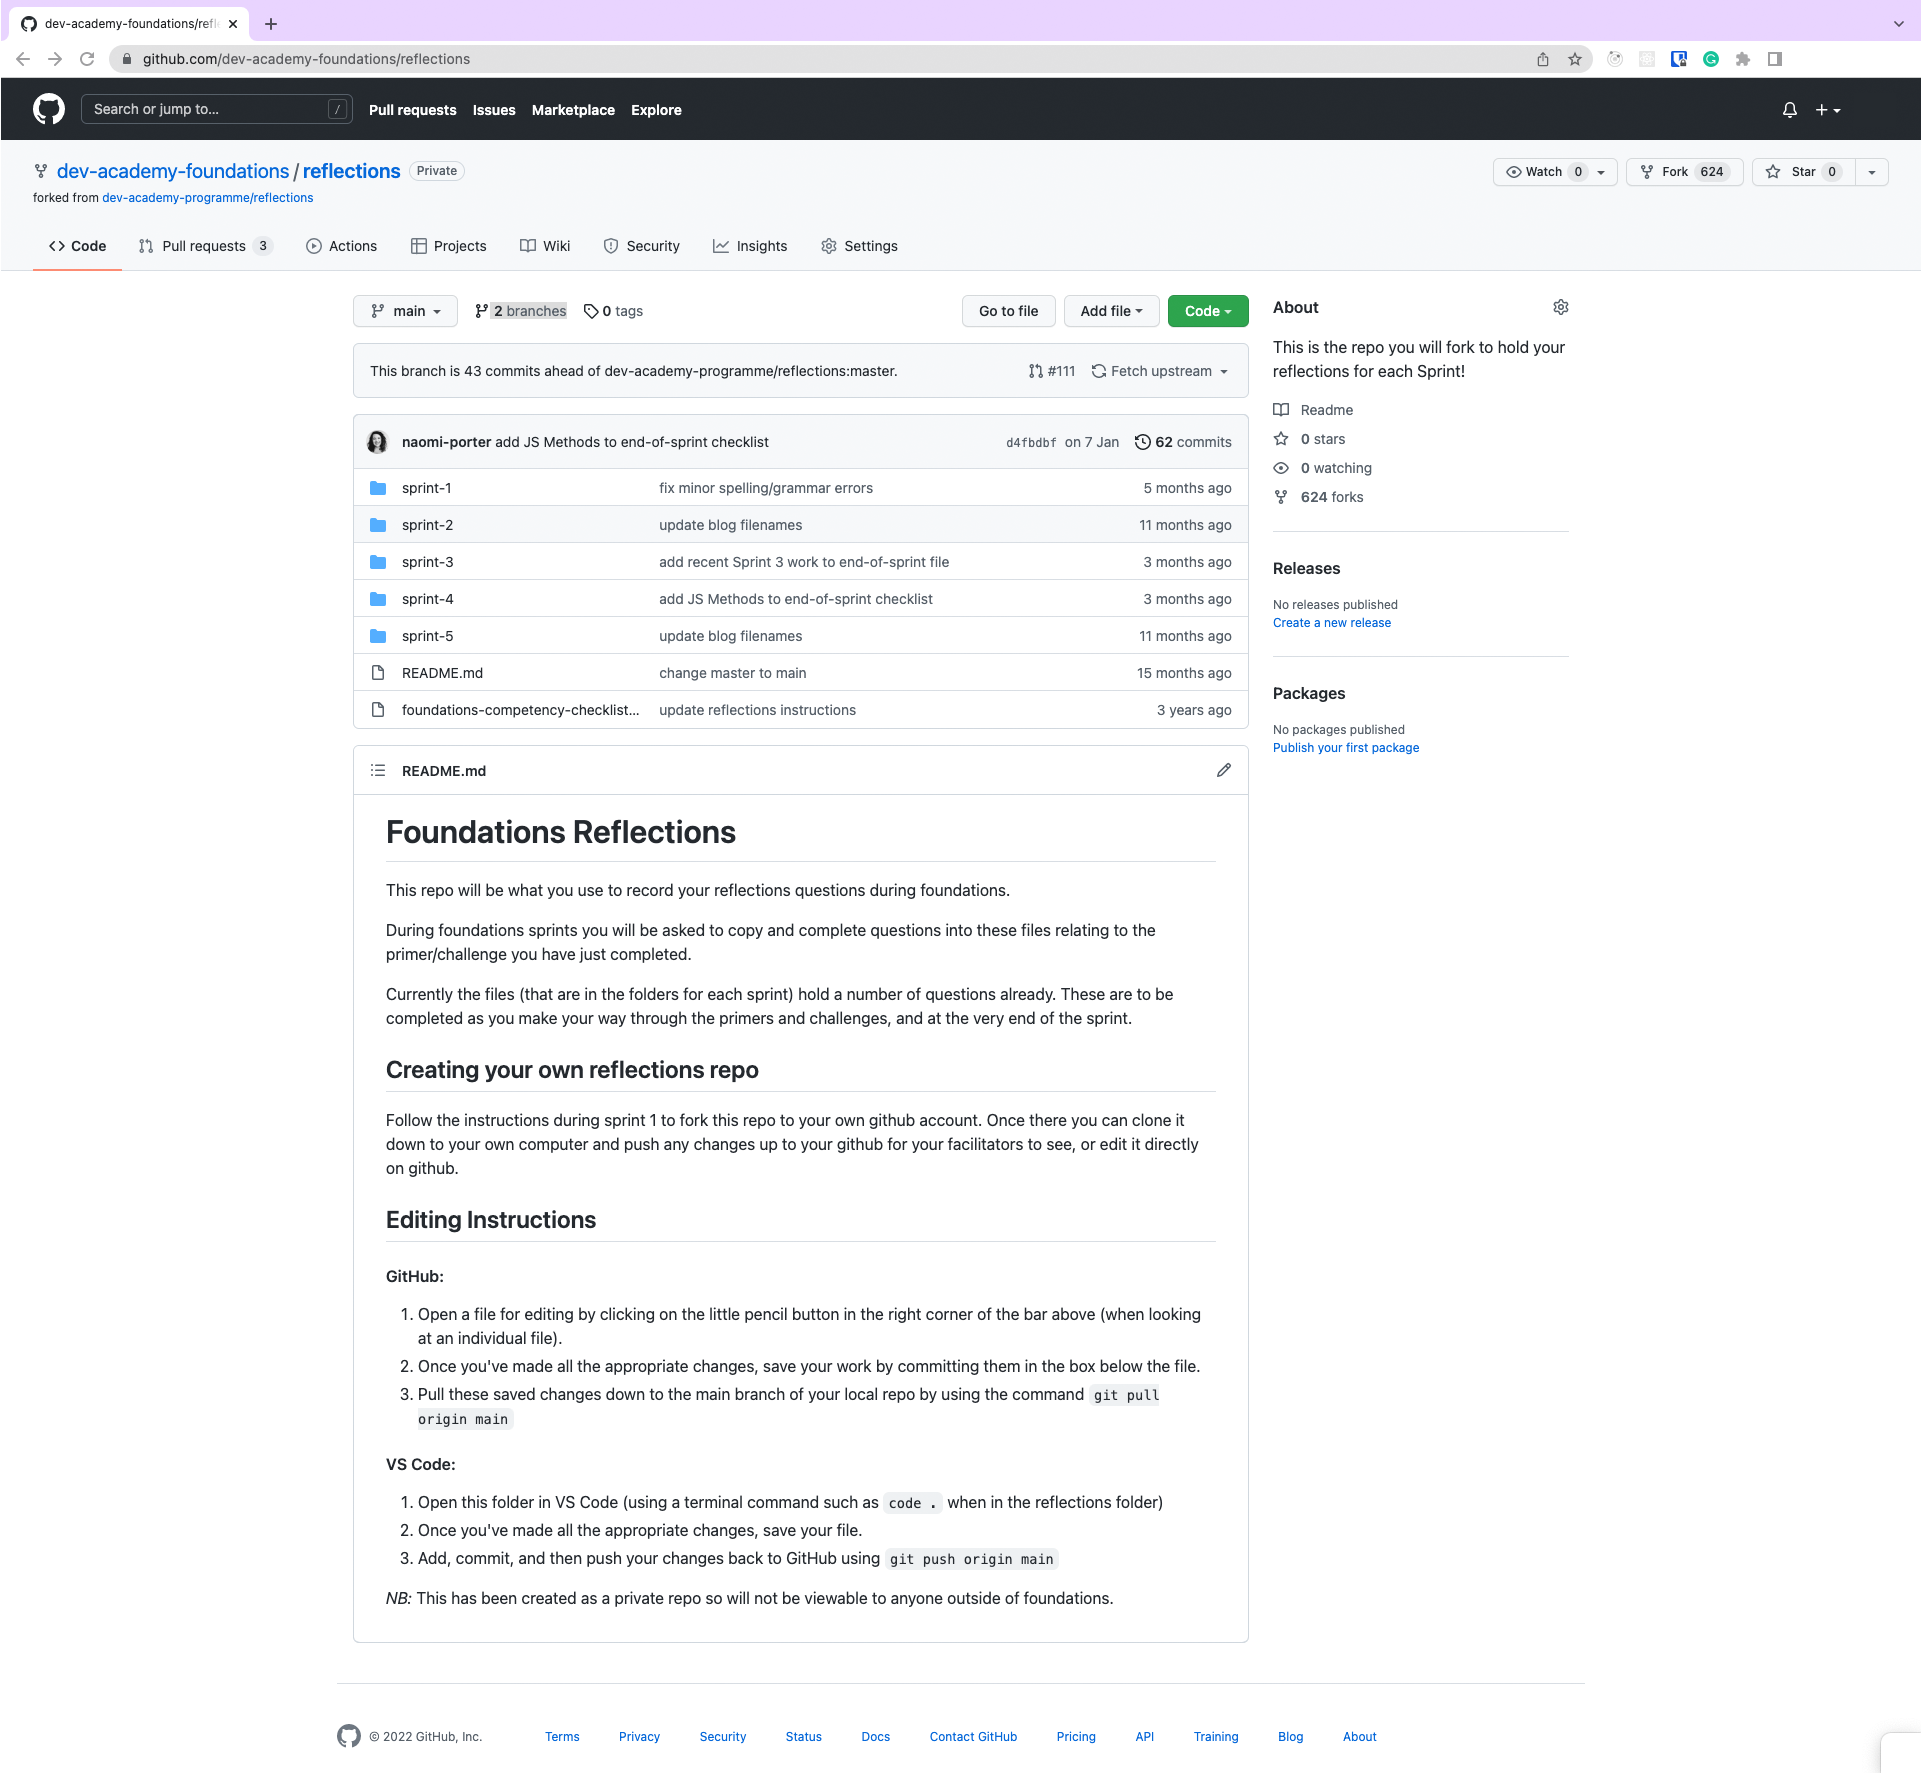Screen dimensions: 1922x1785
Task: View commit history via the clock icon
Action: (1143, 441)
